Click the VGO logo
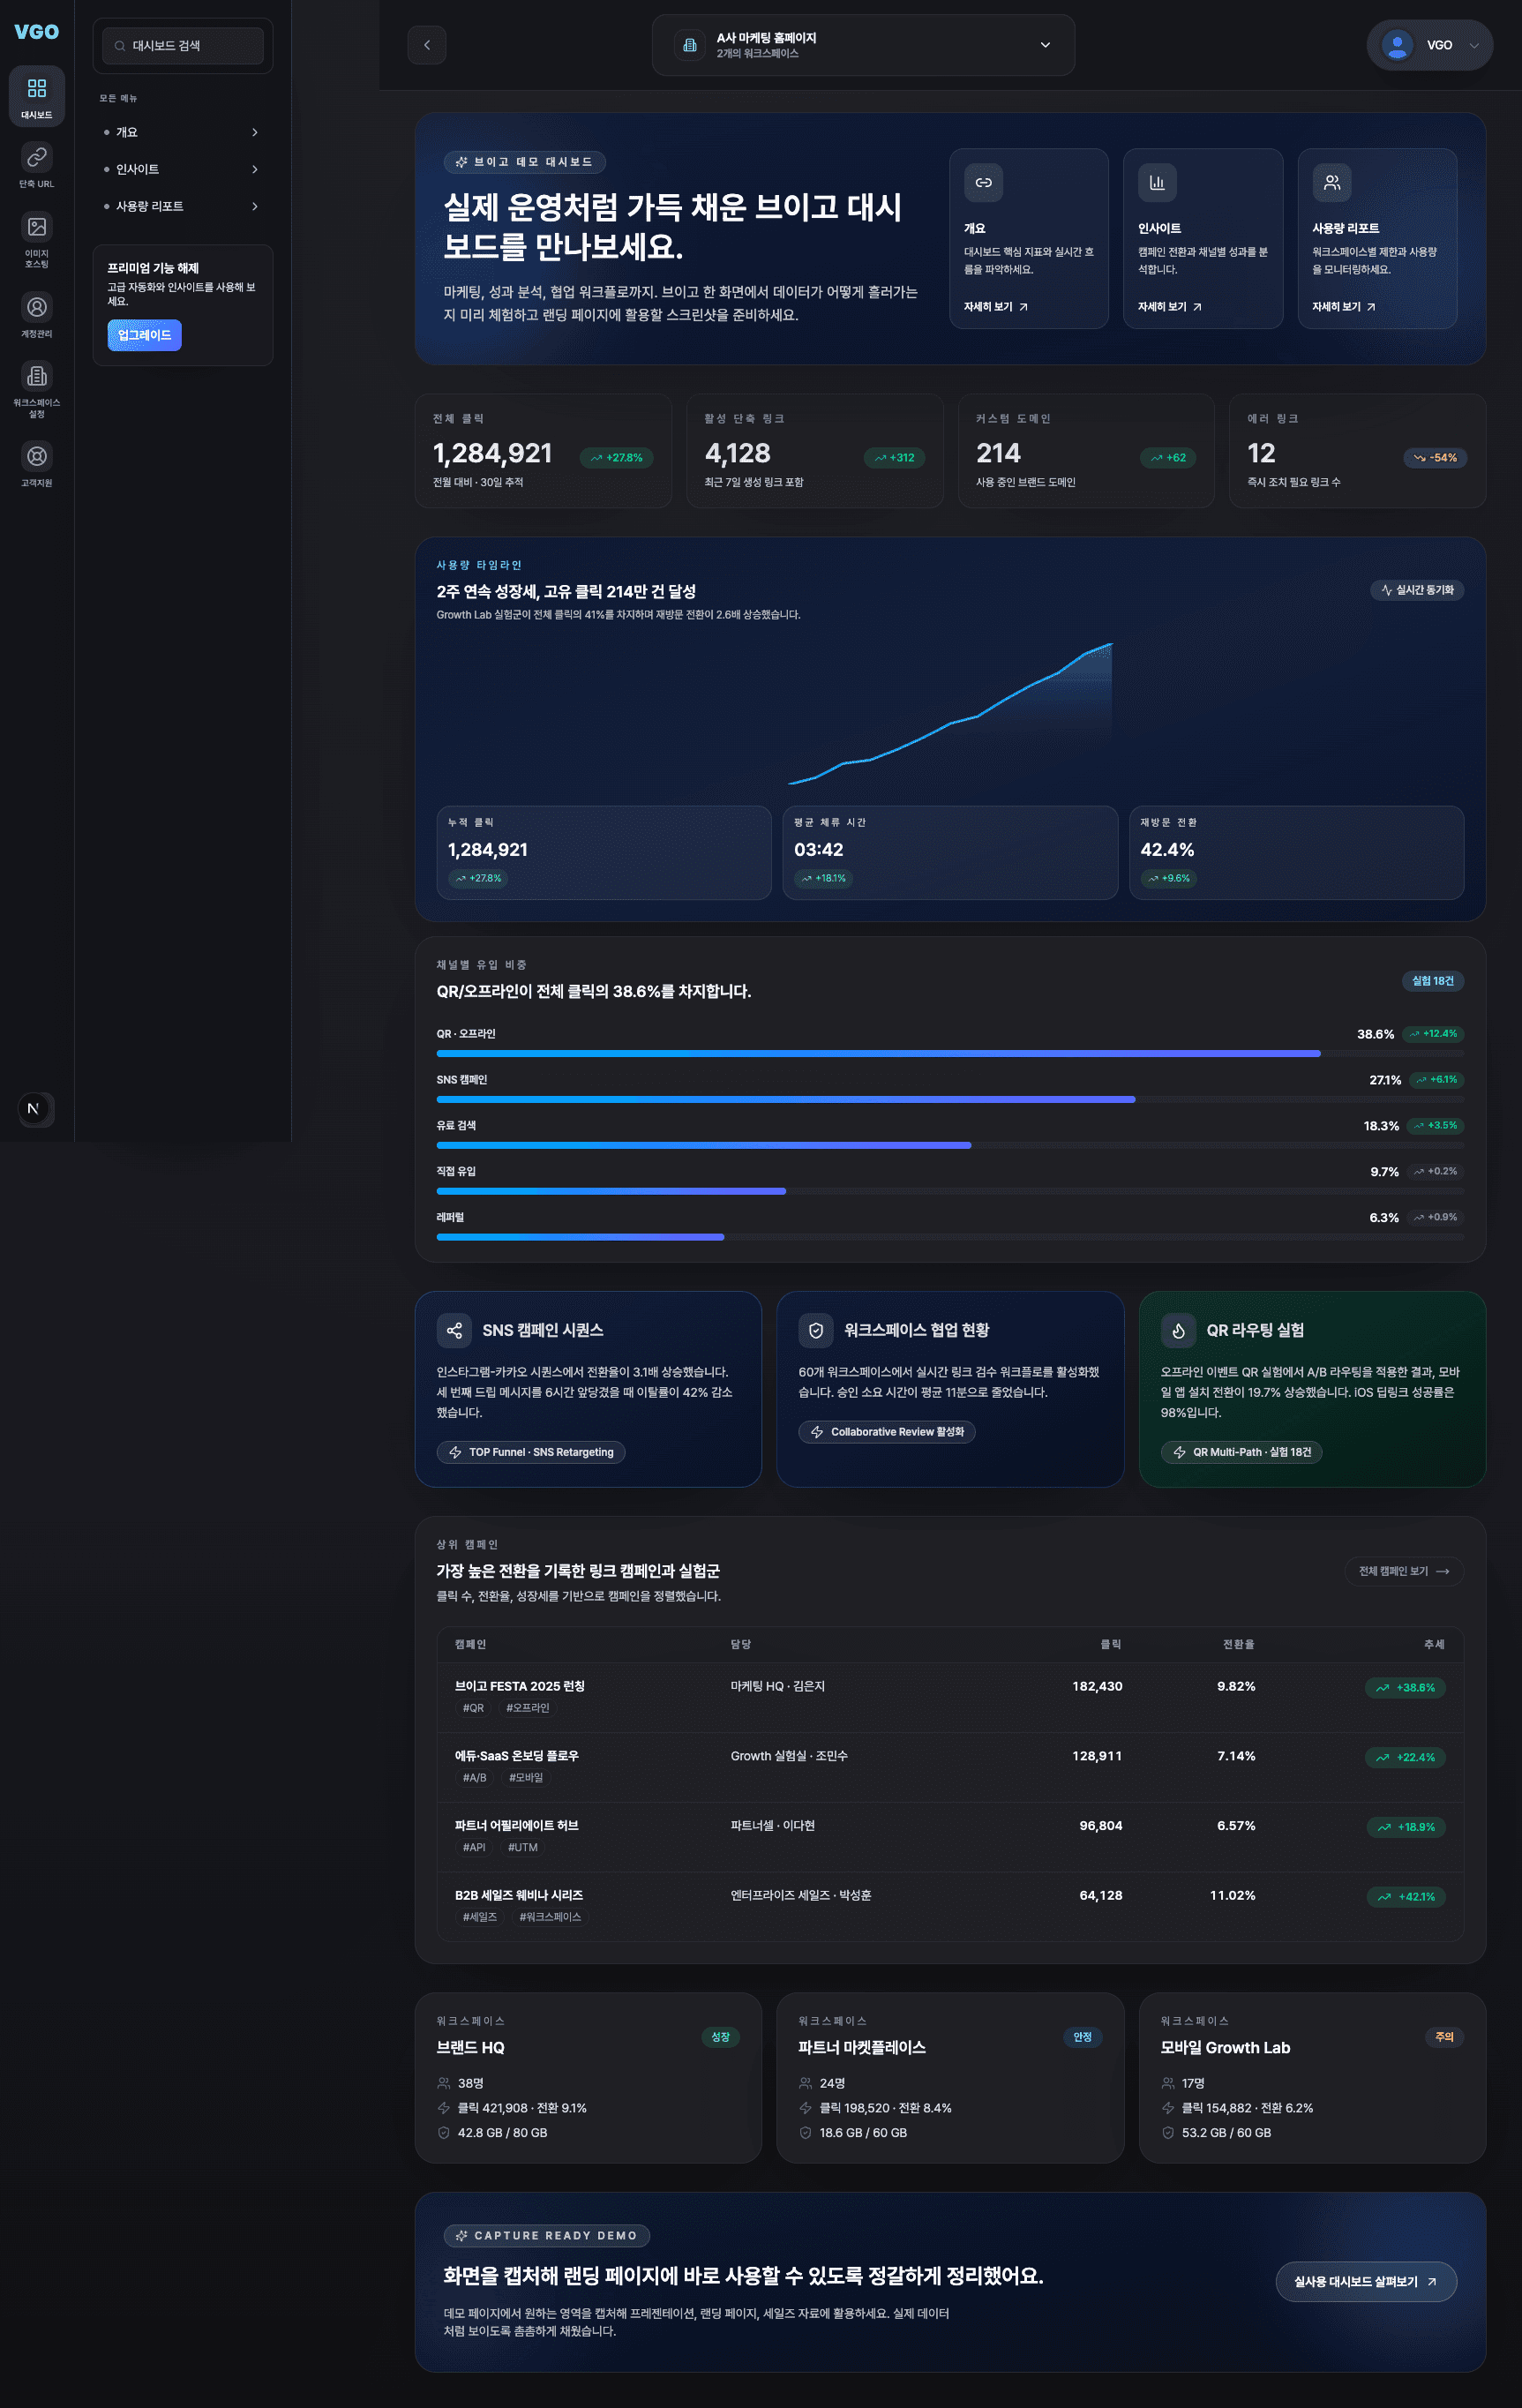 pos(37,32)
